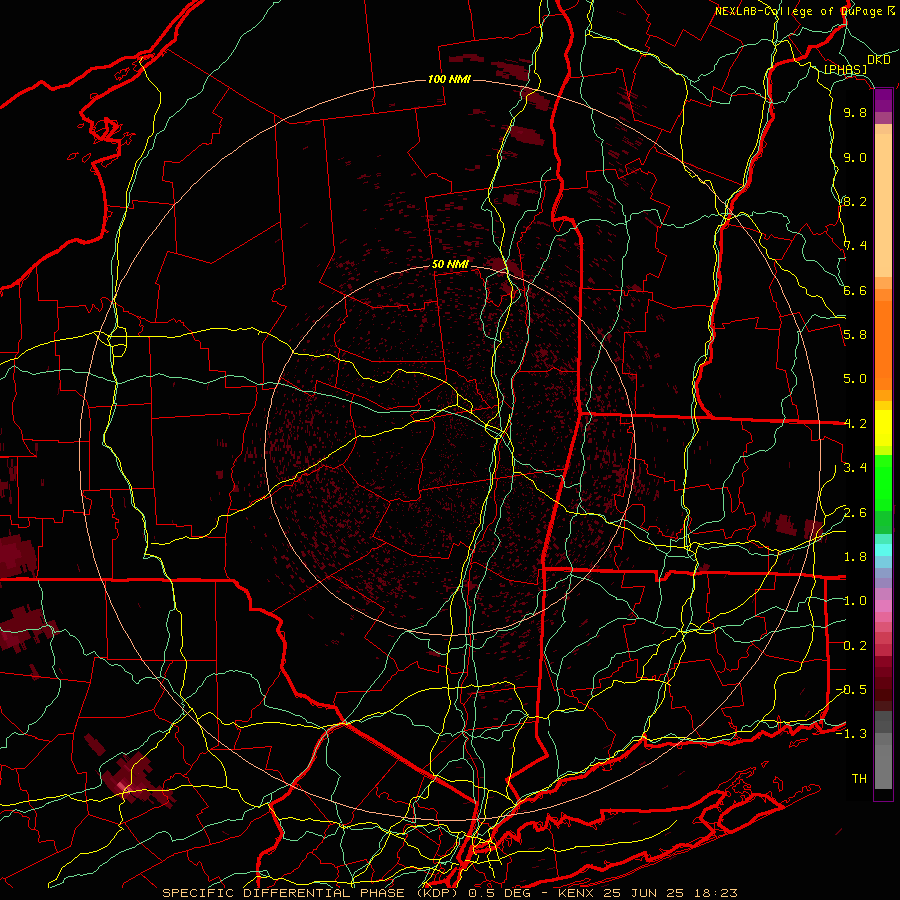The width and height of the screenshot is (900, 900).
Task: Click the 8.2 scale value
Action: click(x=855, y=202)
